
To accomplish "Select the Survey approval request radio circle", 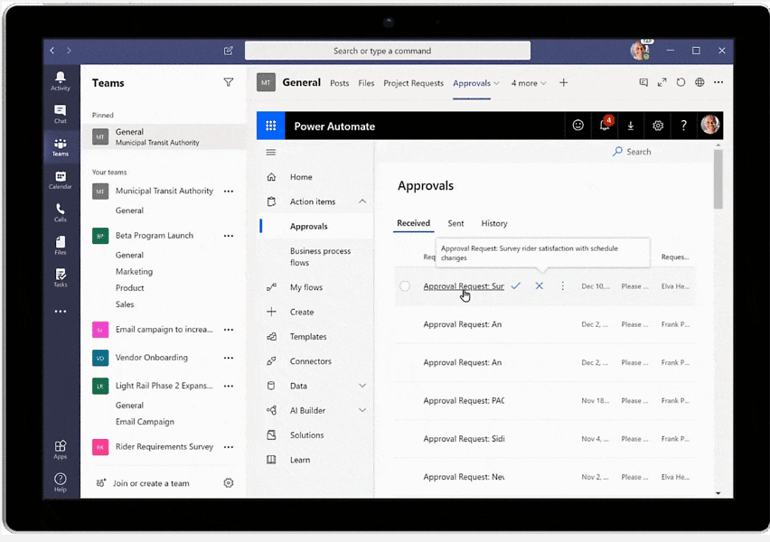I will 405,286.
